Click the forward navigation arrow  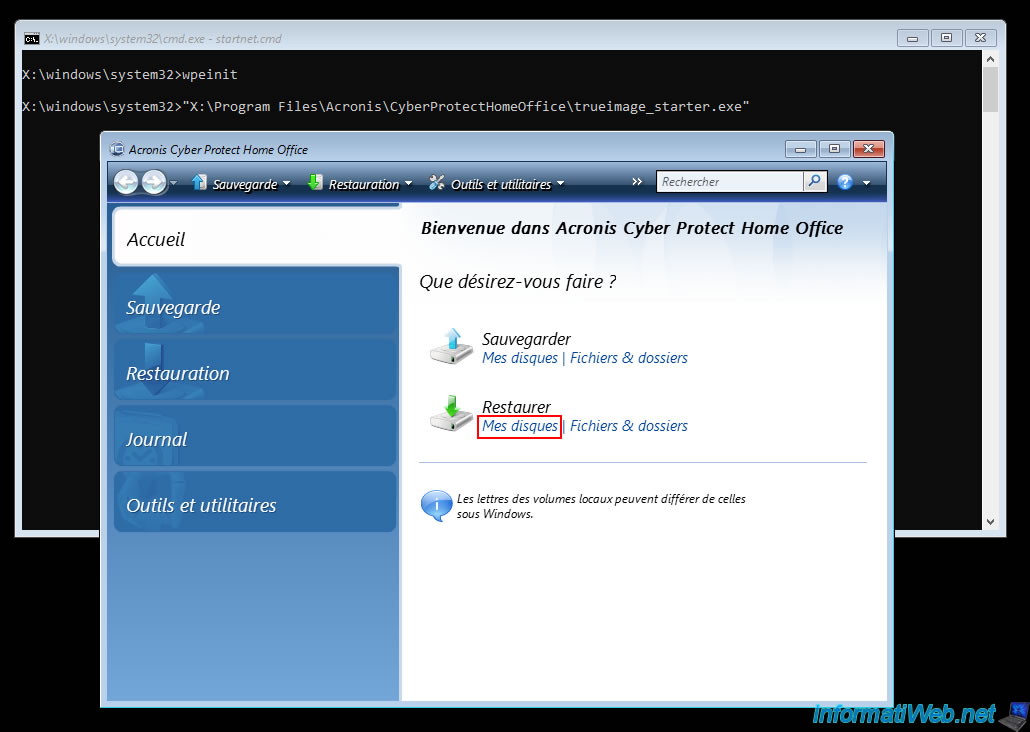(x=153, y=182)
